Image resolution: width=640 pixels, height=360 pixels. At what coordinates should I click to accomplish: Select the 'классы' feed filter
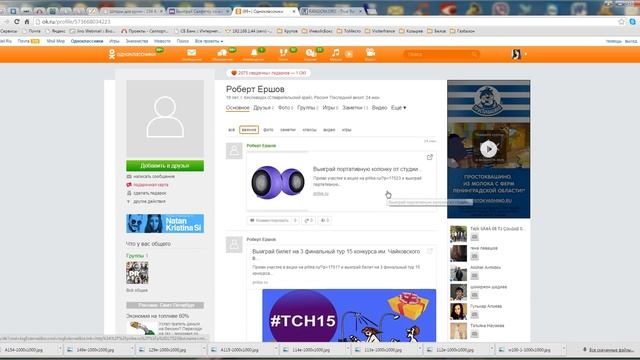pyautogui.click(x=309, y=130)
